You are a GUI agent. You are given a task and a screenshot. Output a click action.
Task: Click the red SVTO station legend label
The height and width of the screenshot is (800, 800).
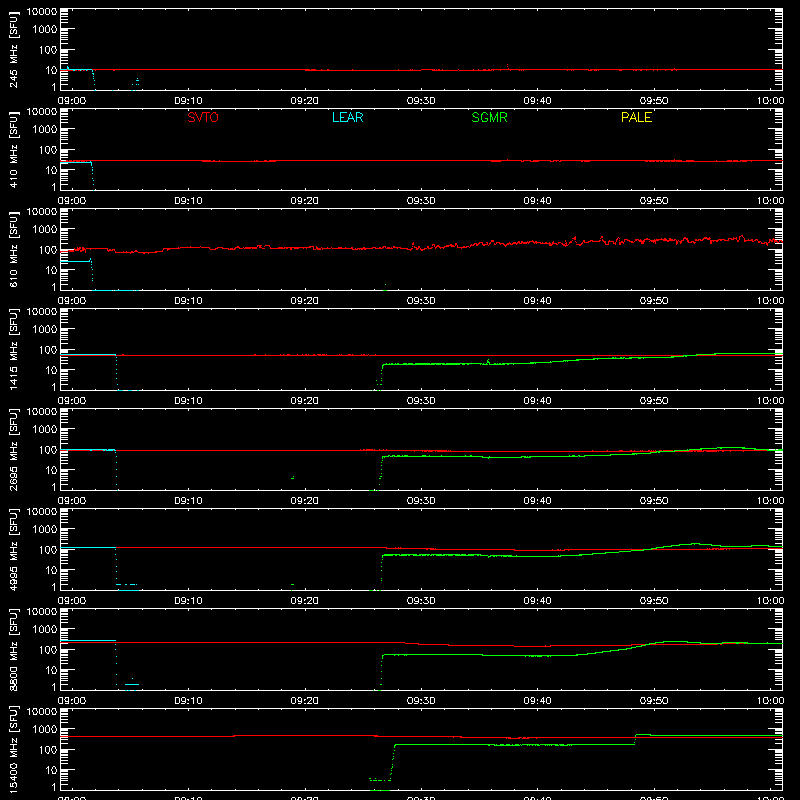click(x=203, y=117)
